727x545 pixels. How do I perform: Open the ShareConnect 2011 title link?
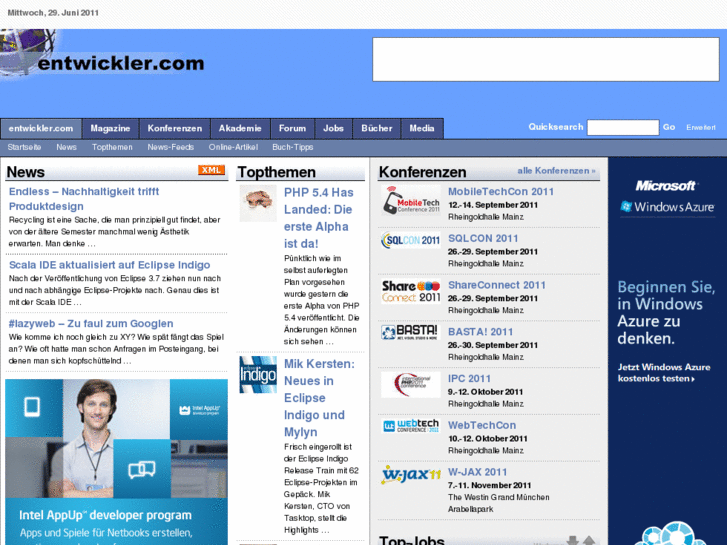pos(497,285)
